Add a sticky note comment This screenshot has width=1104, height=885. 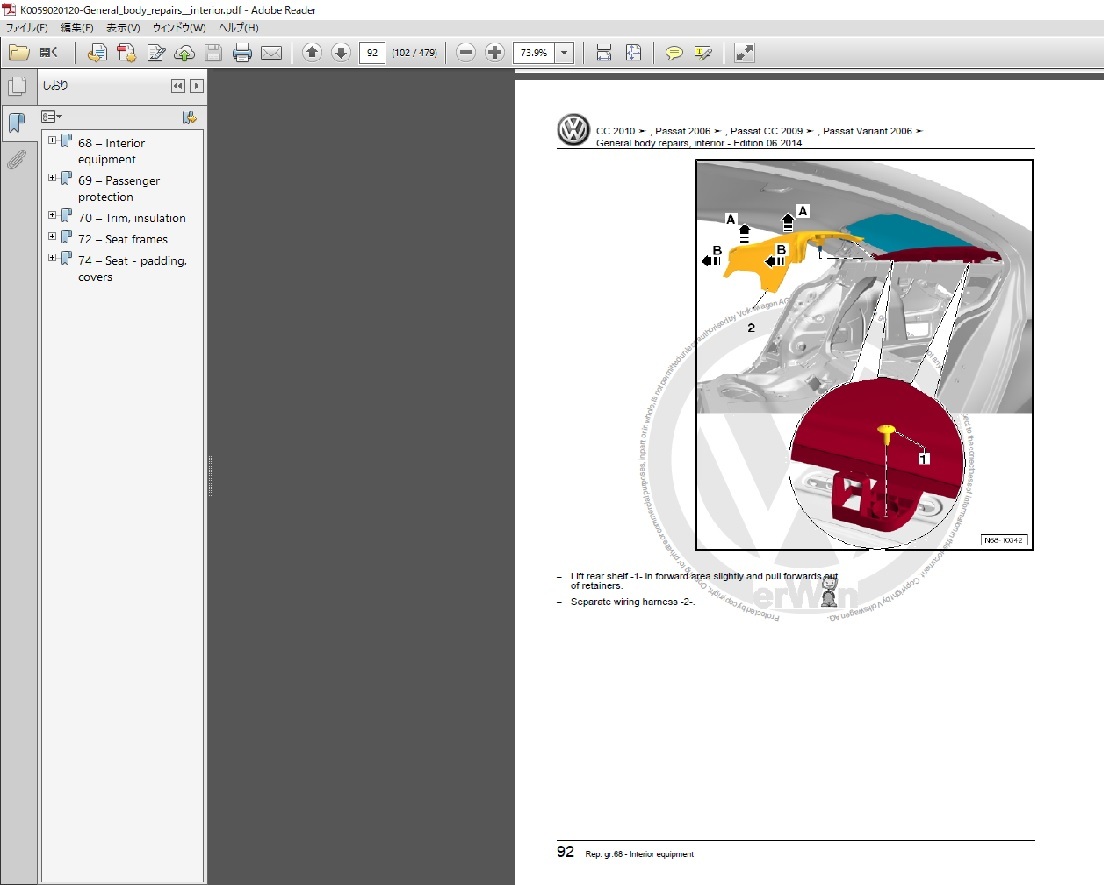point(673,53)
